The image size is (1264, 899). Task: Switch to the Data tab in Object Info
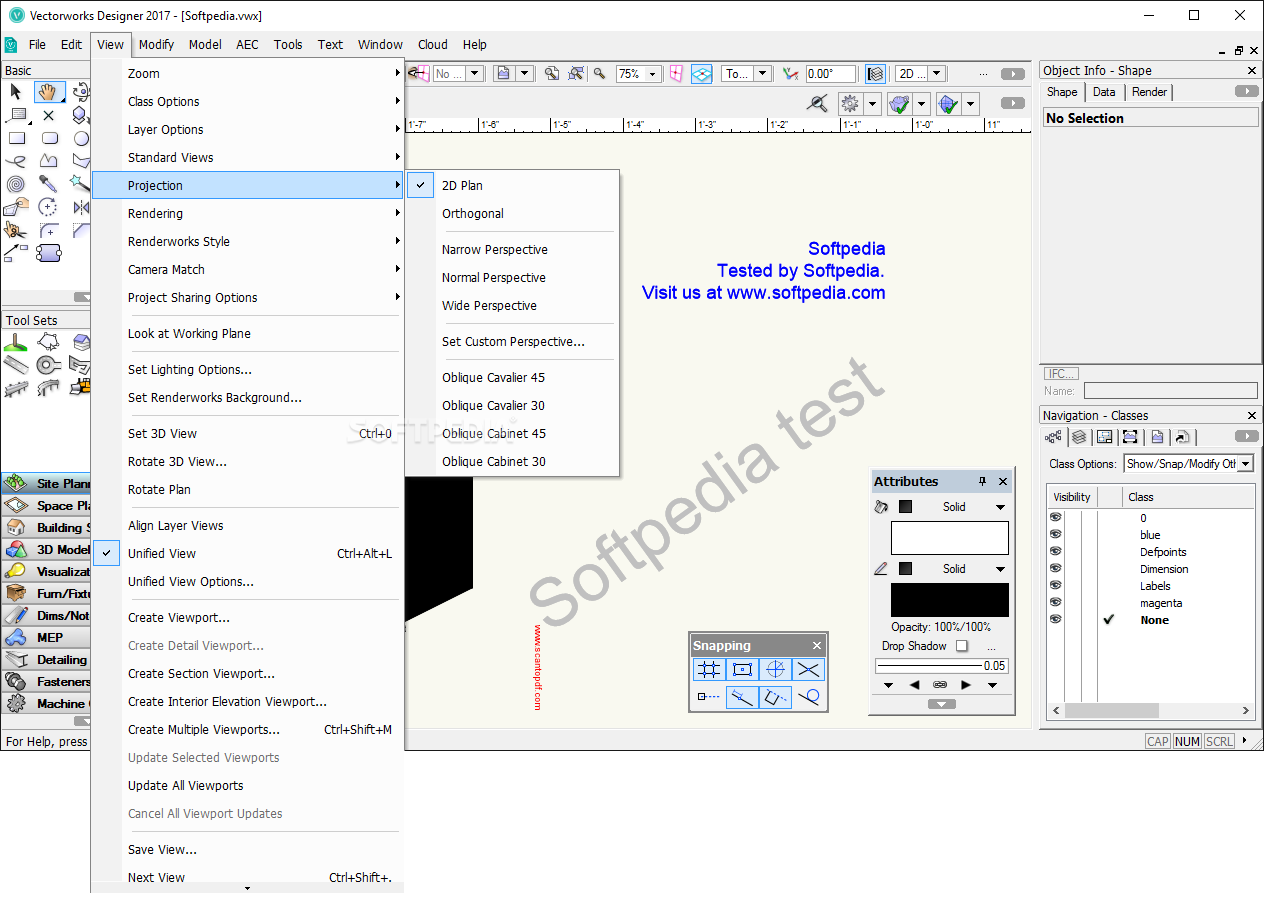[1104, 92]
